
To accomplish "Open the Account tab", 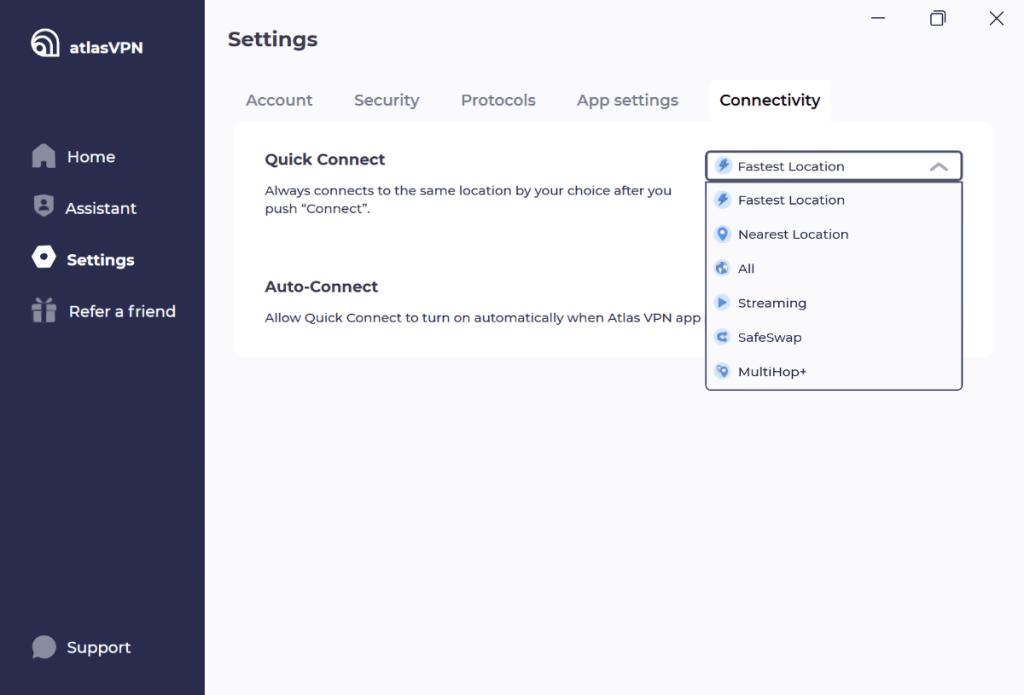I will click(x=279, y=100).
